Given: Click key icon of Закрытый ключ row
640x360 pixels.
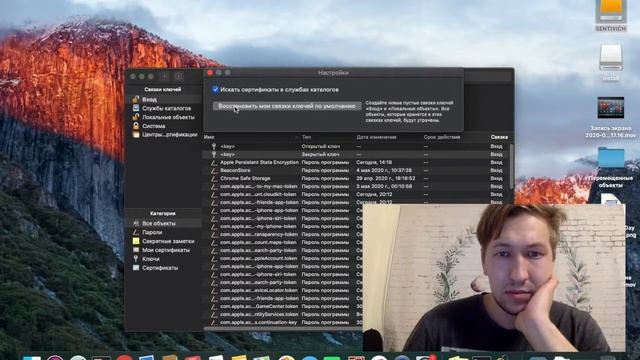Looking at the screenshot, I should pyautogui.click(x=213, y=154).
